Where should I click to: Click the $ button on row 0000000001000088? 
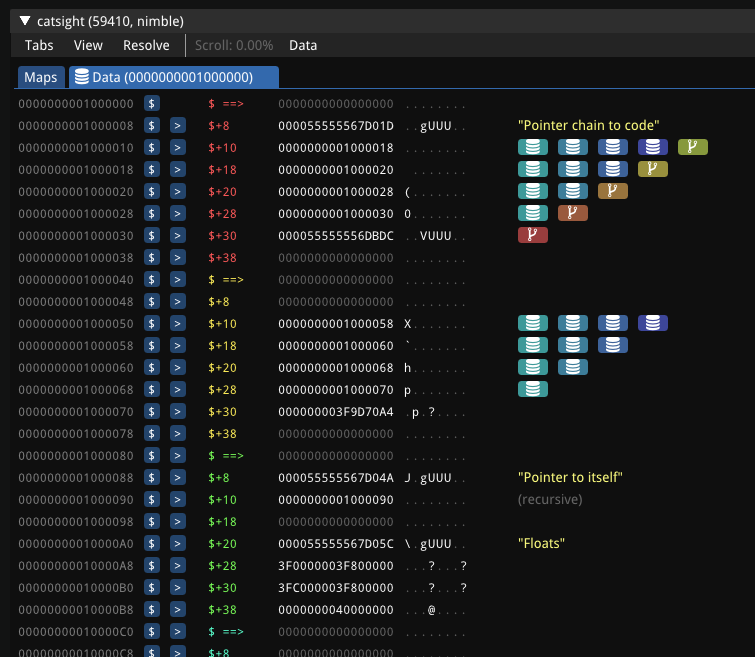coord(152,477)
